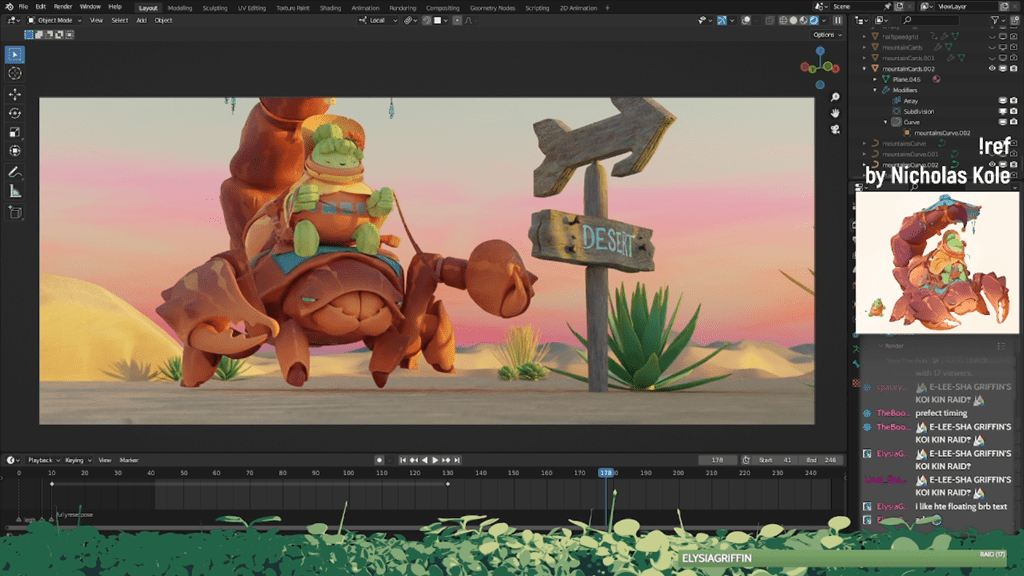The height and width of the screenshot is (576, 1024).
Task: Jump to next keyframe
Action: tap(446, 460)
